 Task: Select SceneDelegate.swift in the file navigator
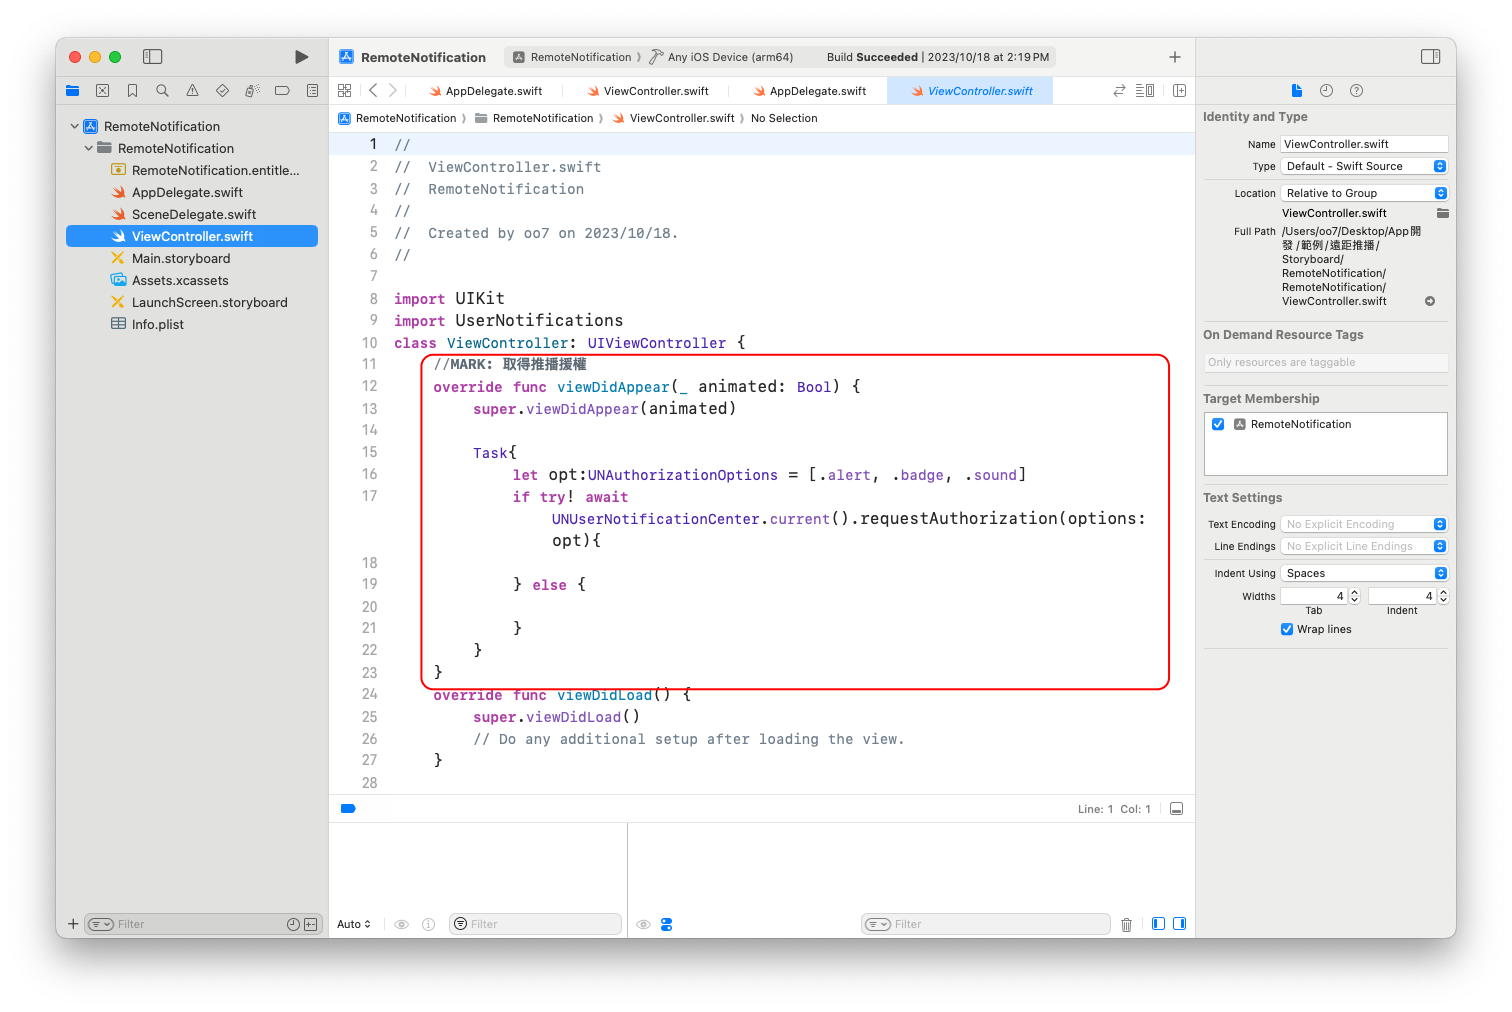coord(194,214)
